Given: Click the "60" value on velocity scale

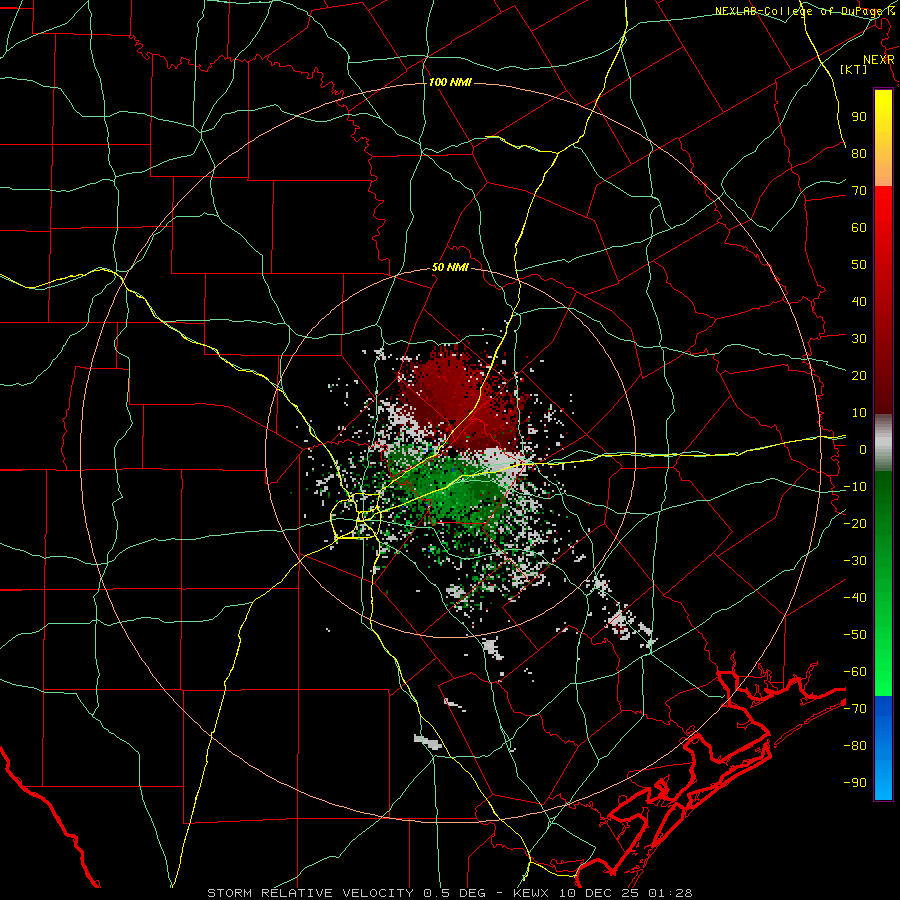Looking at the screenshot, I should 859,227.
